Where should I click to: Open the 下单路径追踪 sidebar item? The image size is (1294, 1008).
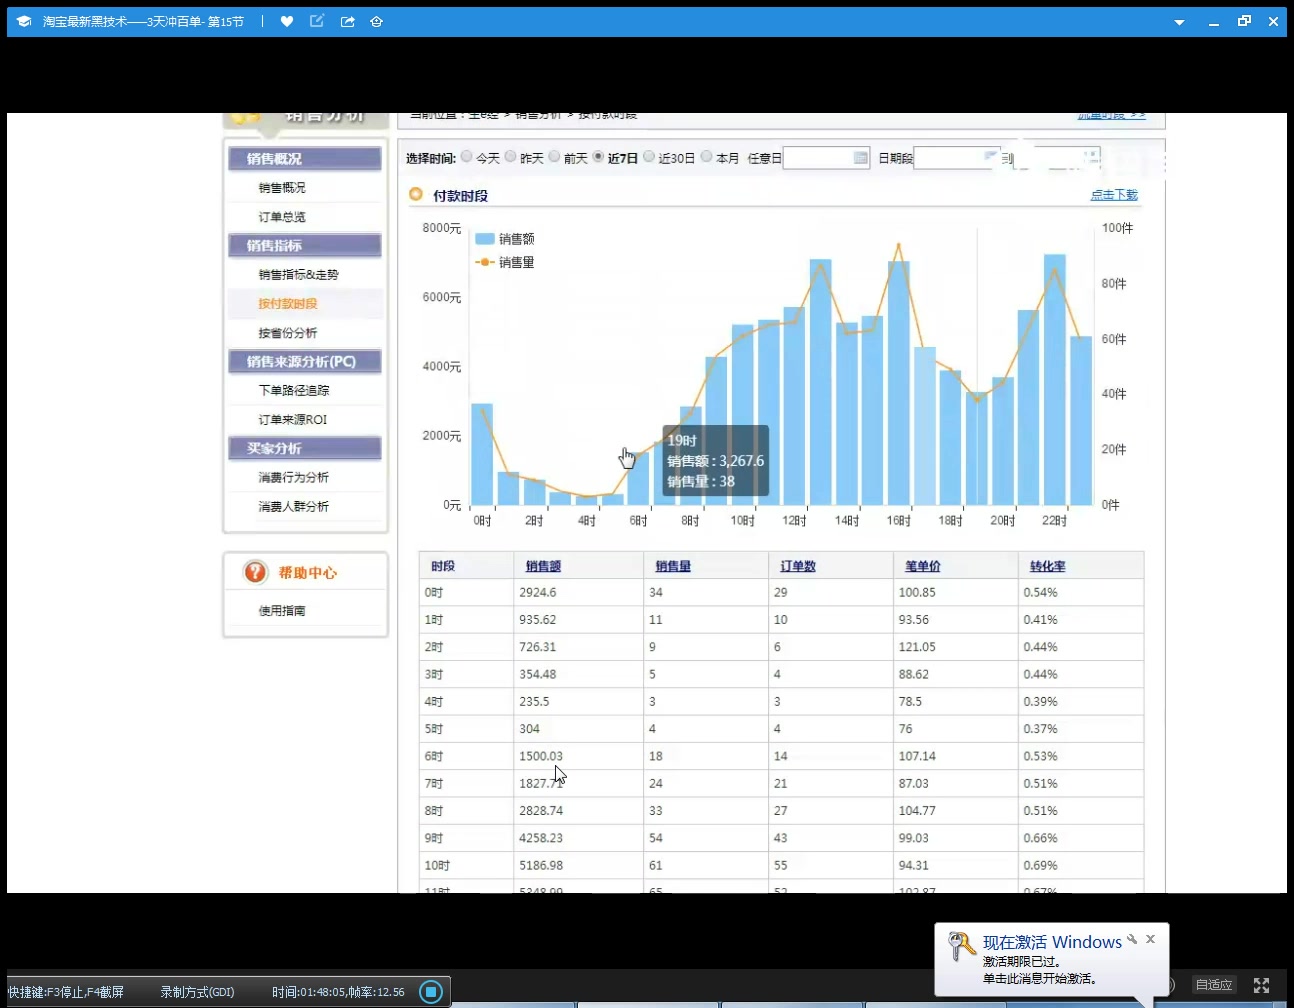pyautogui.click(x=294, y=391)
